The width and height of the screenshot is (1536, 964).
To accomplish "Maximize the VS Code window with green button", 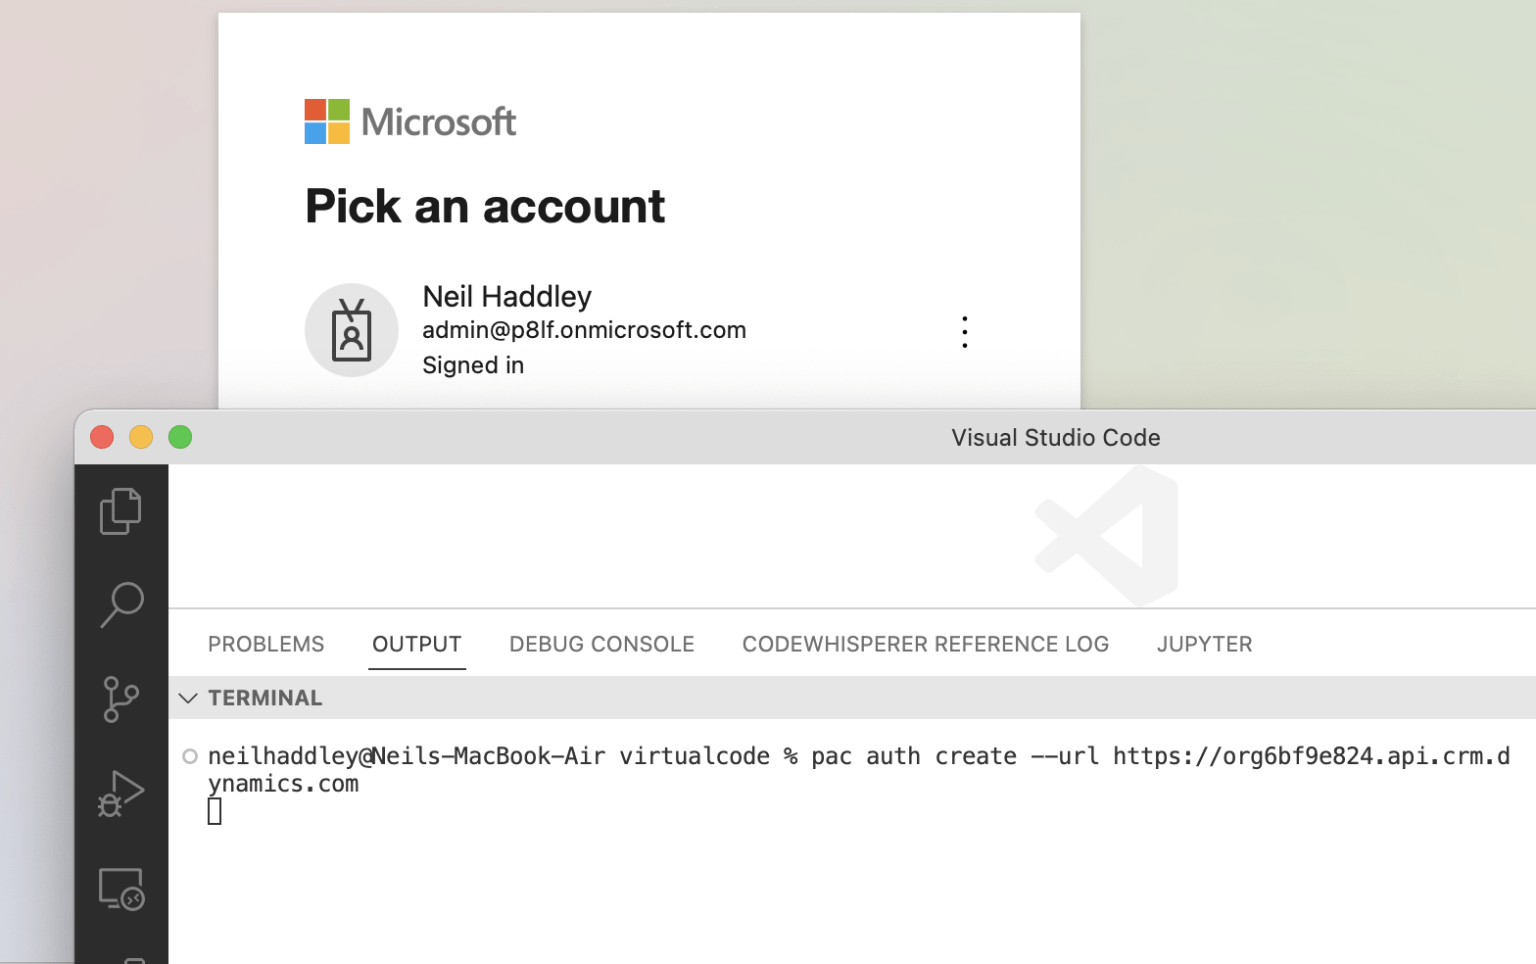I will (x=180, y=437).
